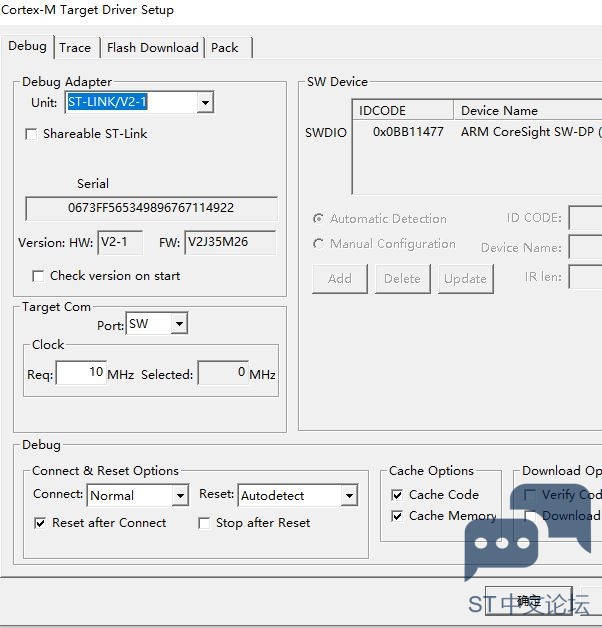Click the Add device button

[x=340, y=278]
